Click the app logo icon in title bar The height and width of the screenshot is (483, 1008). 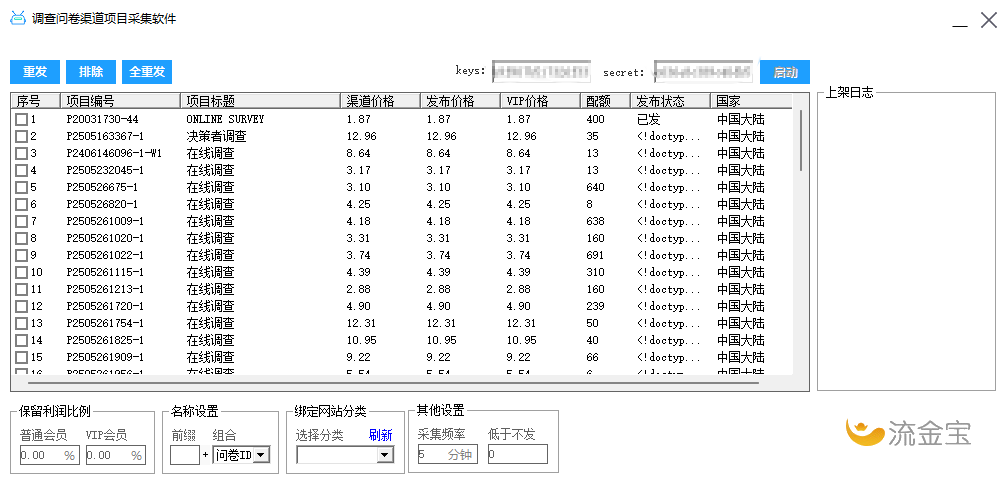click(x=17, y=17)
